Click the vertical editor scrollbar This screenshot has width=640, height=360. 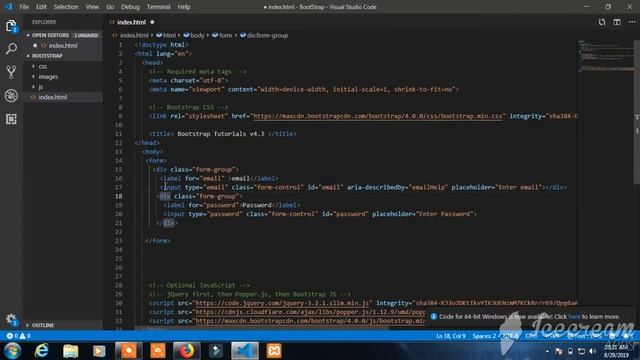[636, 112]
